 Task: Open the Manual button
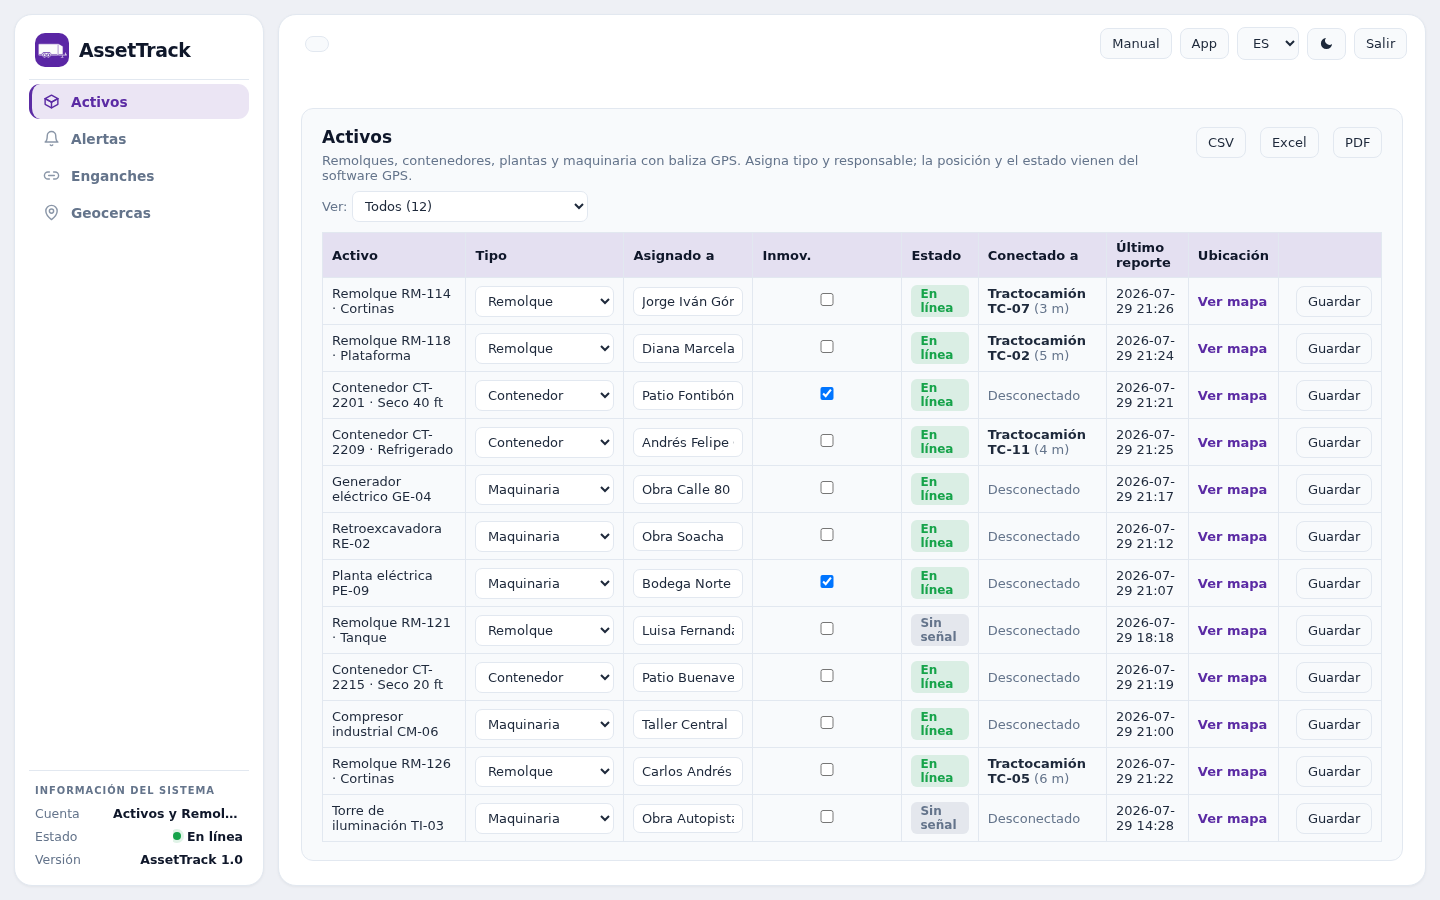click(x=1136, y=44)
